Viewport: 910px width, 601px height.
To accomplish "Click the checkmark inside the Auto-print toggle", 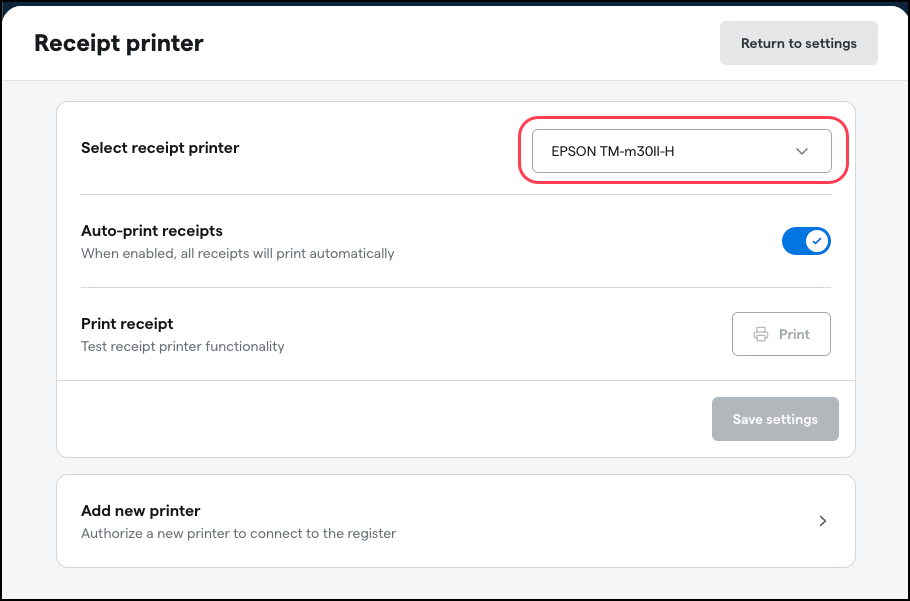I will [x=816, y=241].
